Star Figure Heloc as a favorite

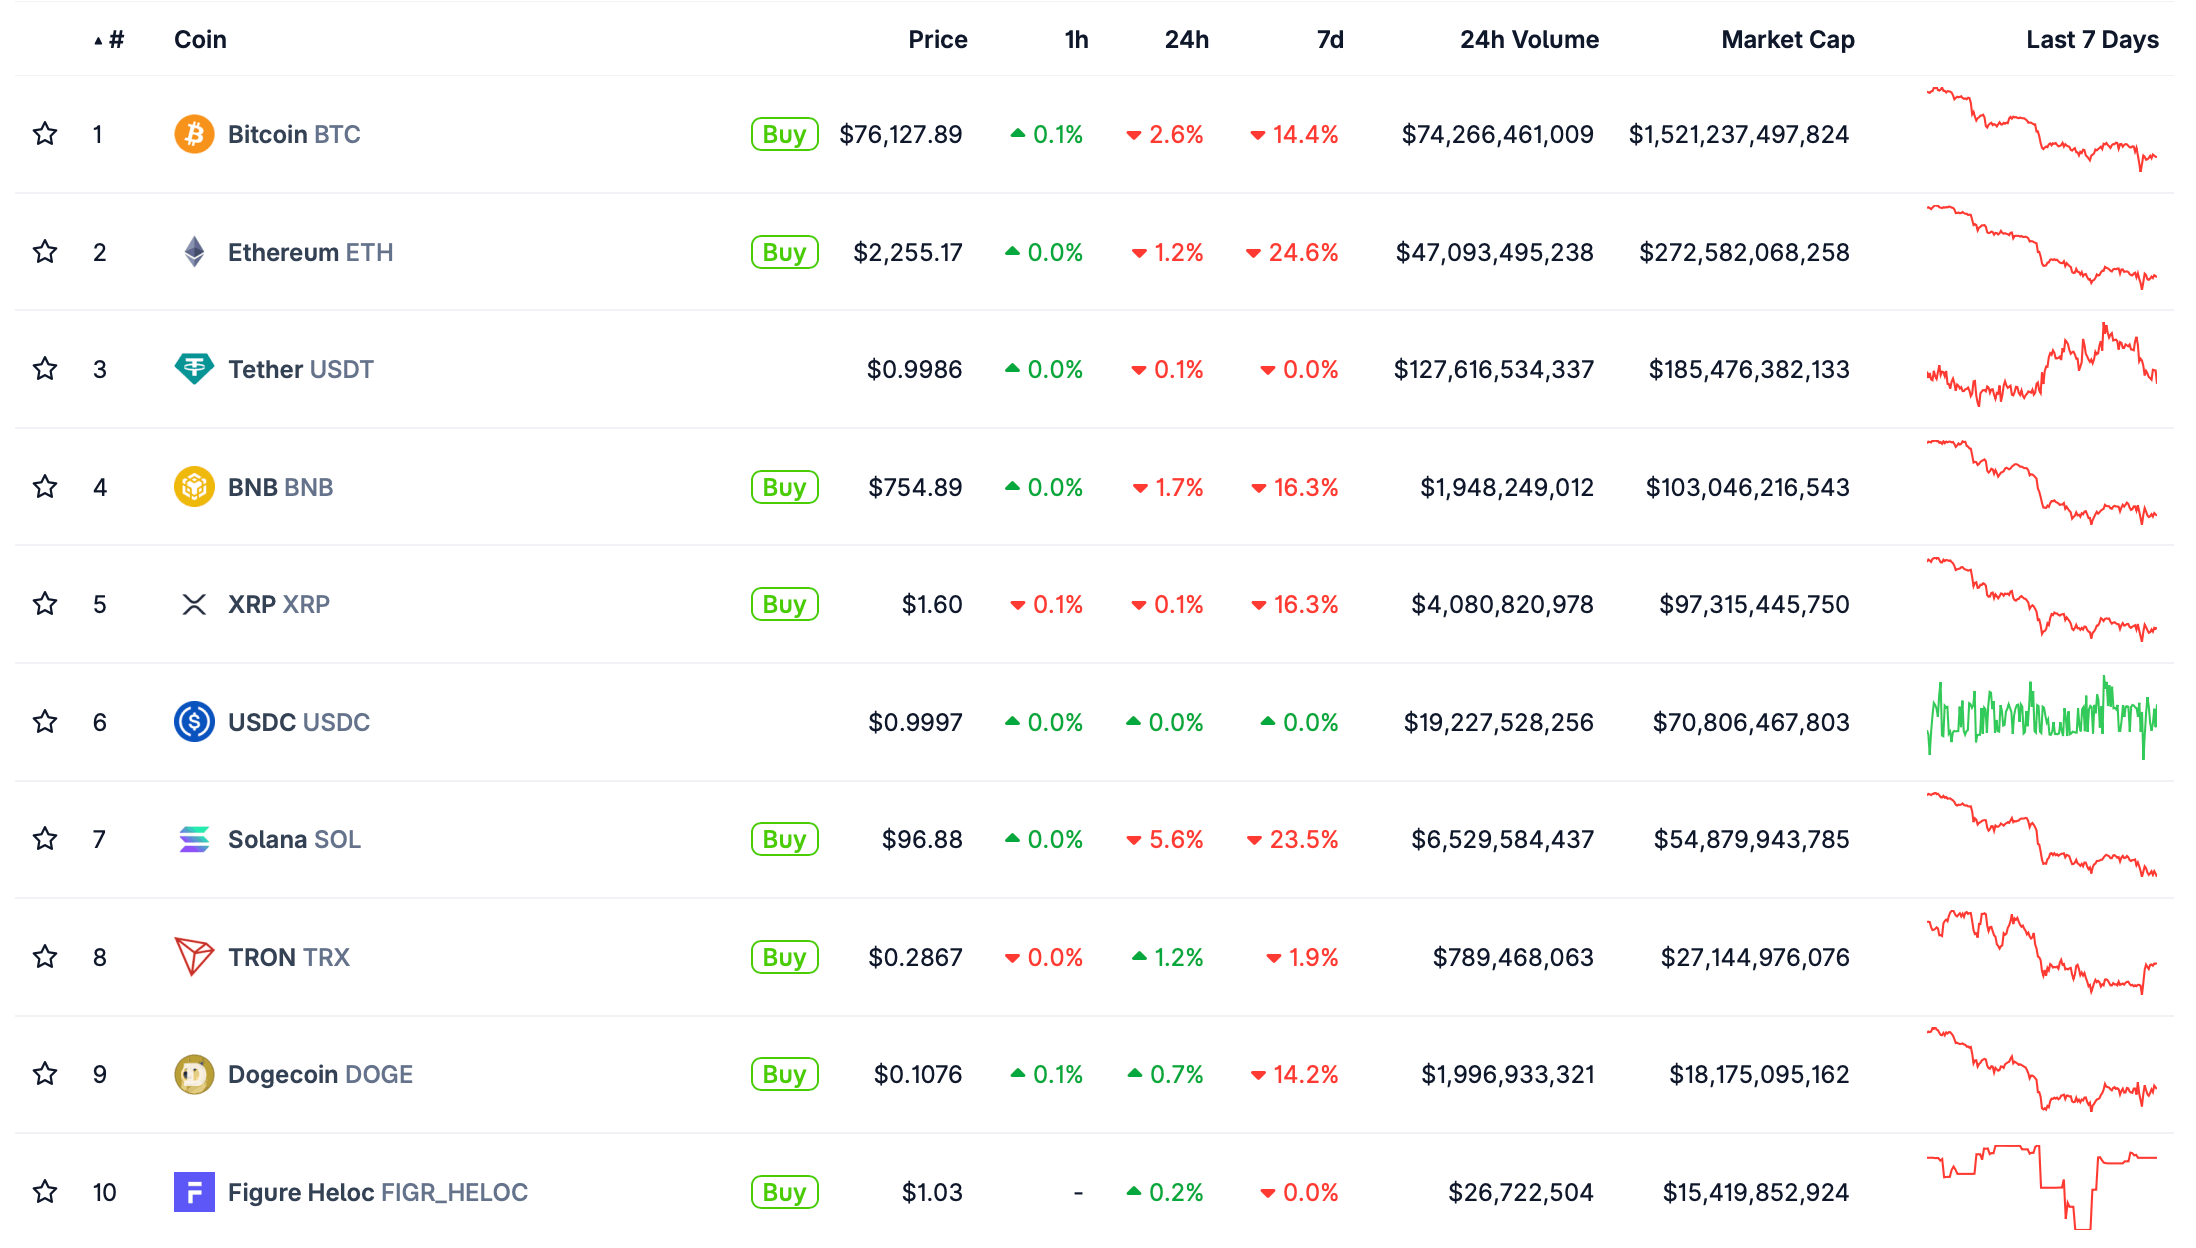click(x=45, y=1192)
